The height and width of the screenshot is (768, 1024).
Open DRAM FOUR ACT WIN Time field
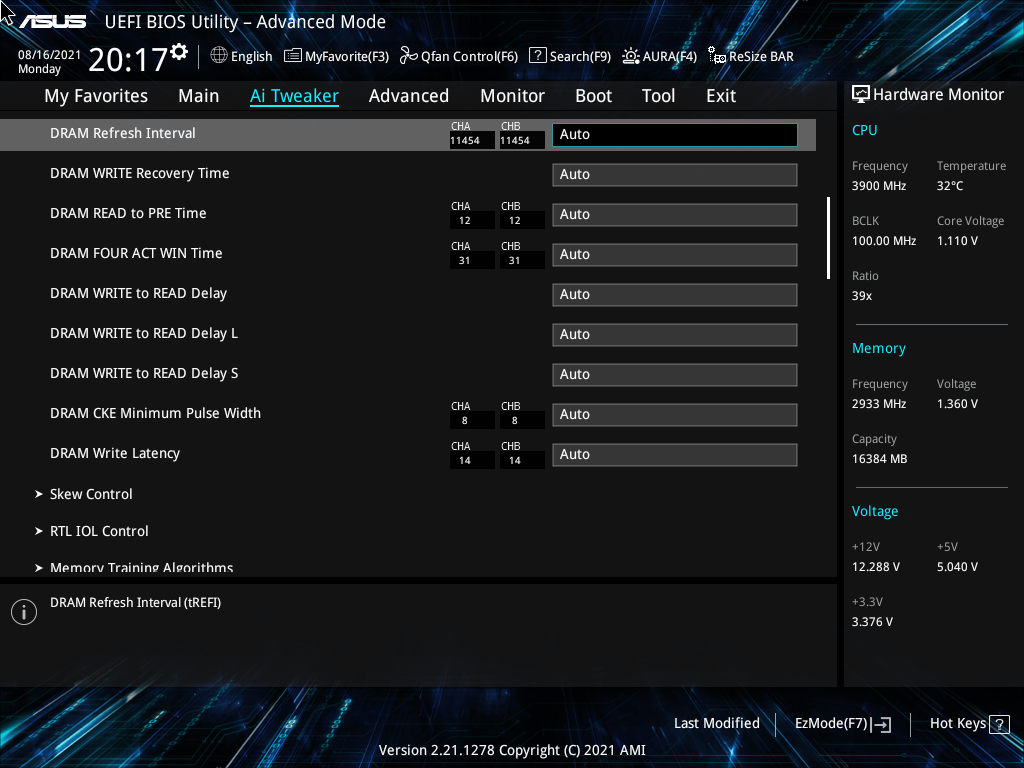[x=675, y=255]
